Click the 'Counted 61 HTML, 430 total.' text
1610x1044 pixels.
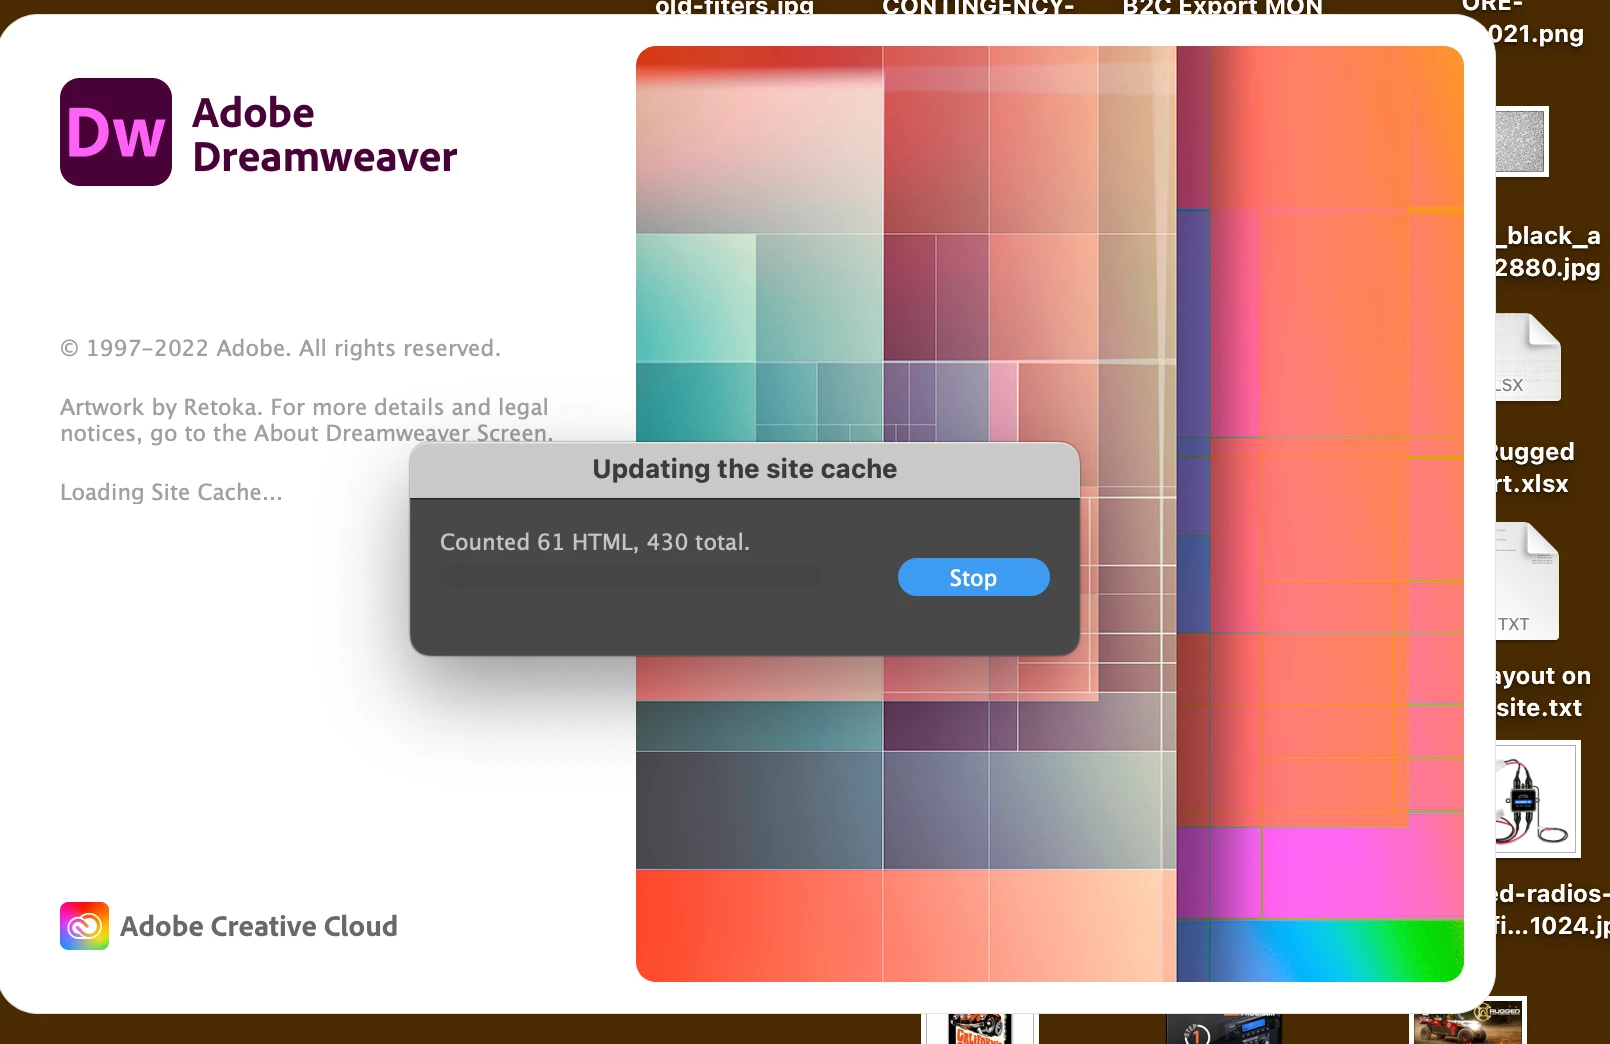(594, 542)
